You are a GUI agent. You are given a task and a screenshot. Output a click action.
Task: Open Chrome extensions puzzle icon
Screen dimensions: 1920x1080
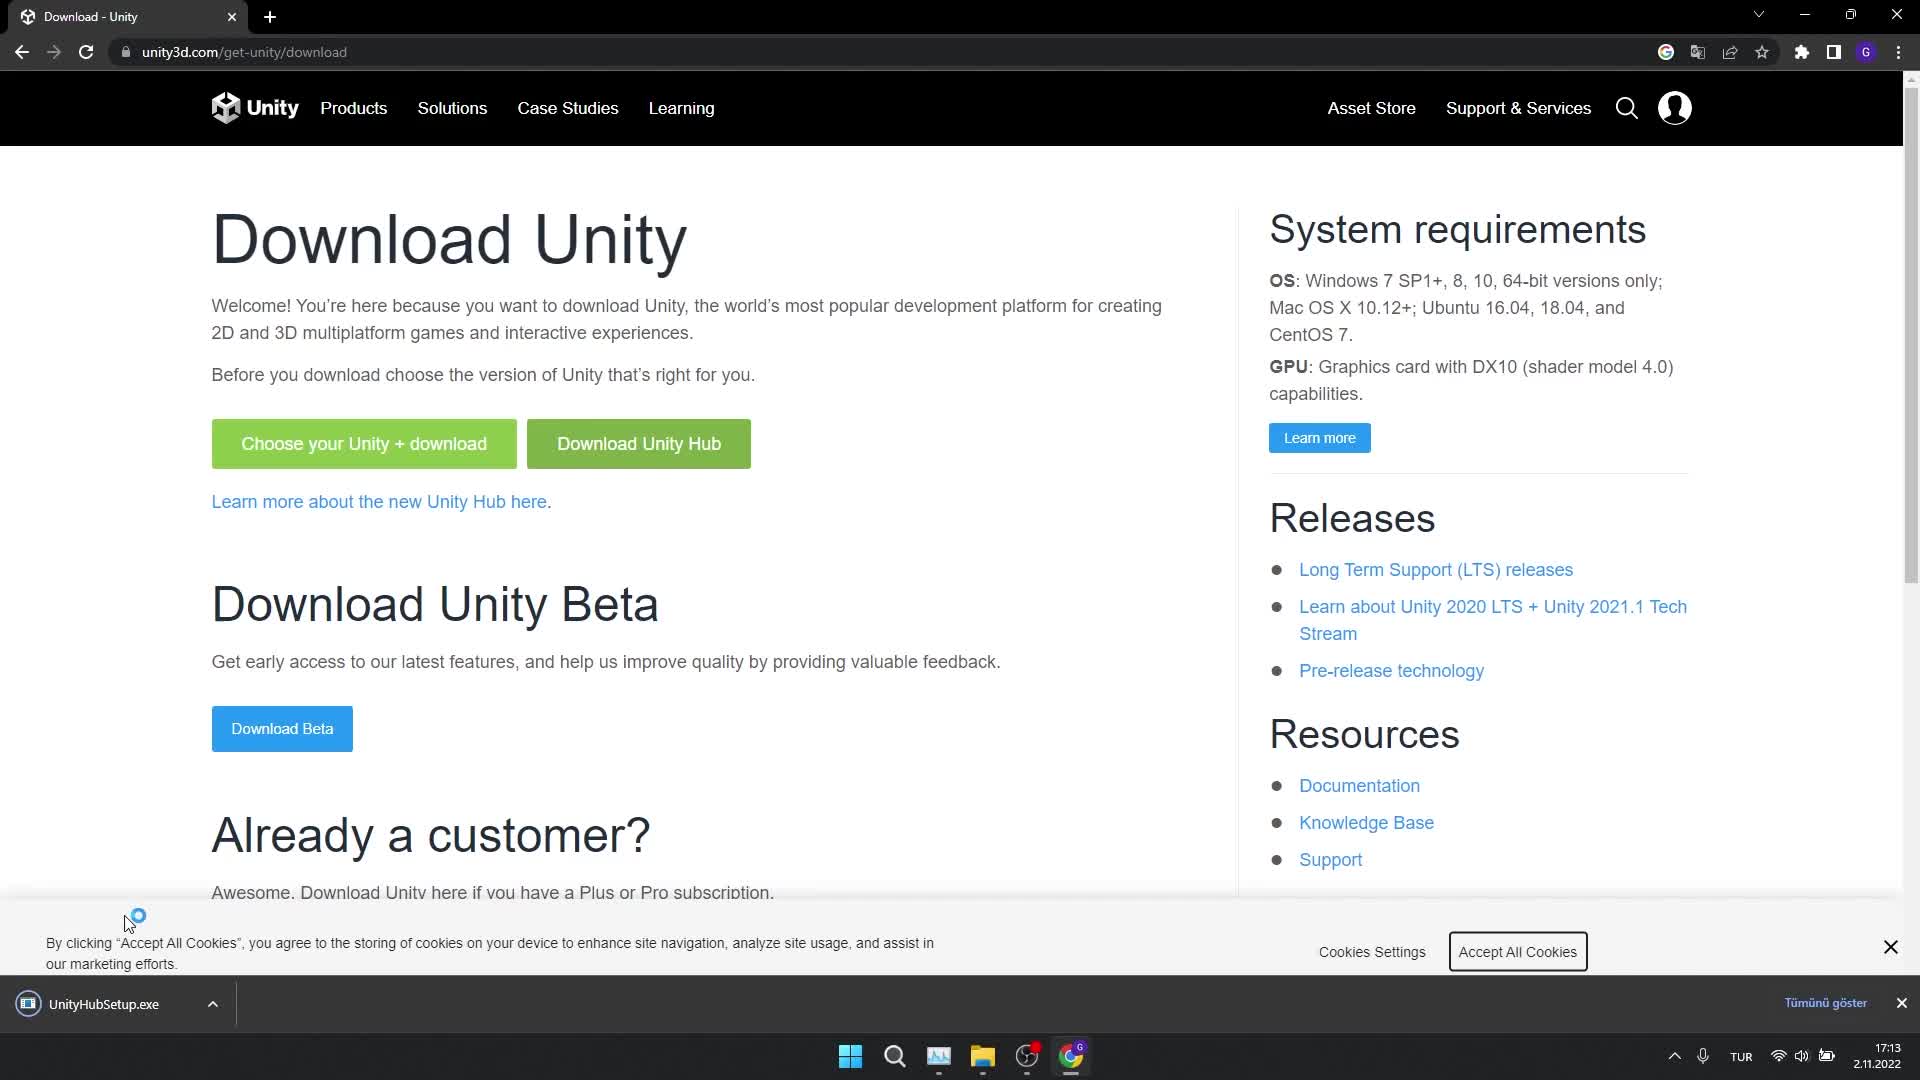(1802, 52)
